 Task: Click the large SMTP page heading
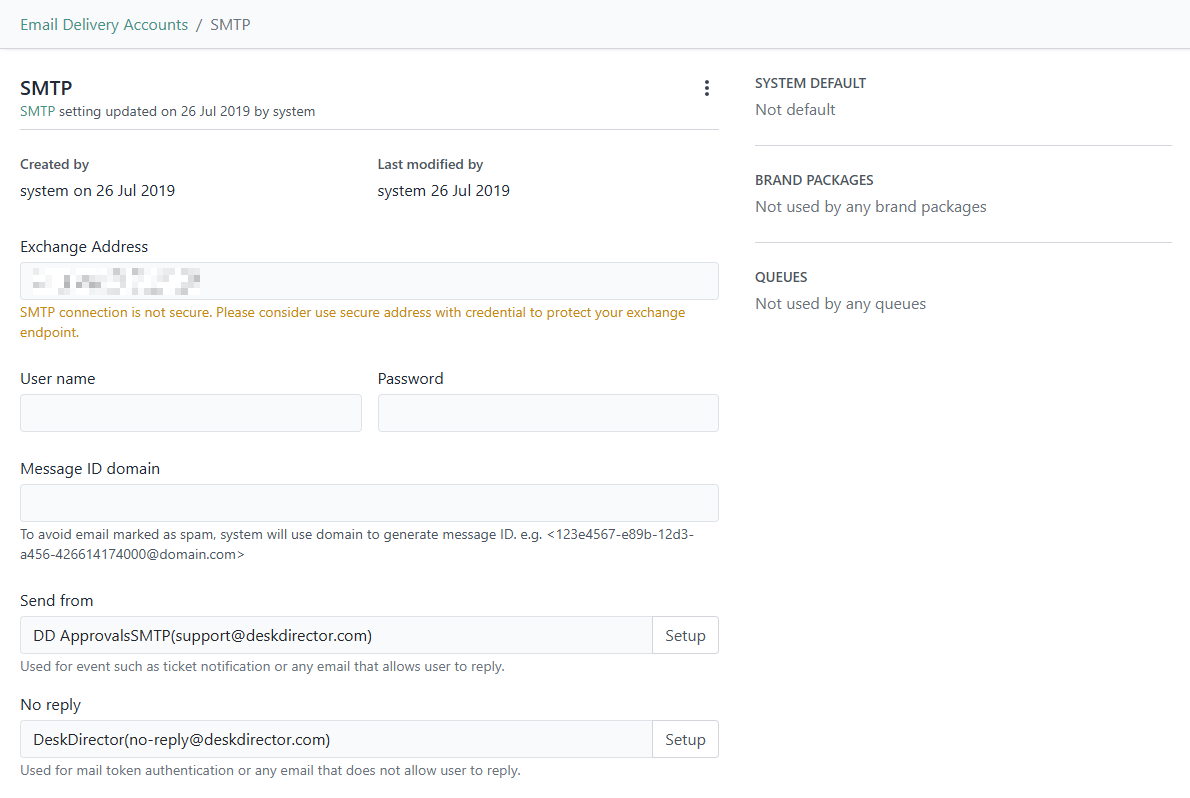tap(46, 88)
